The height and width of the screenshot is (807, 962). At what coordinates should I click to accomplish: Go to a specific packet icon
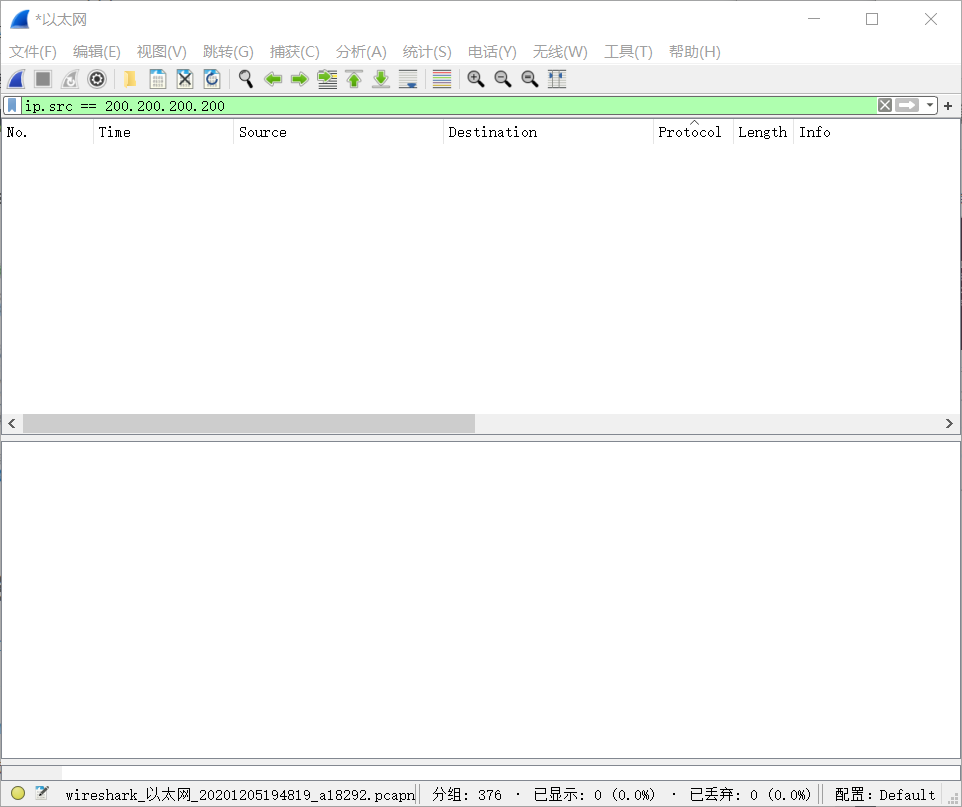(x=327, y=79)
